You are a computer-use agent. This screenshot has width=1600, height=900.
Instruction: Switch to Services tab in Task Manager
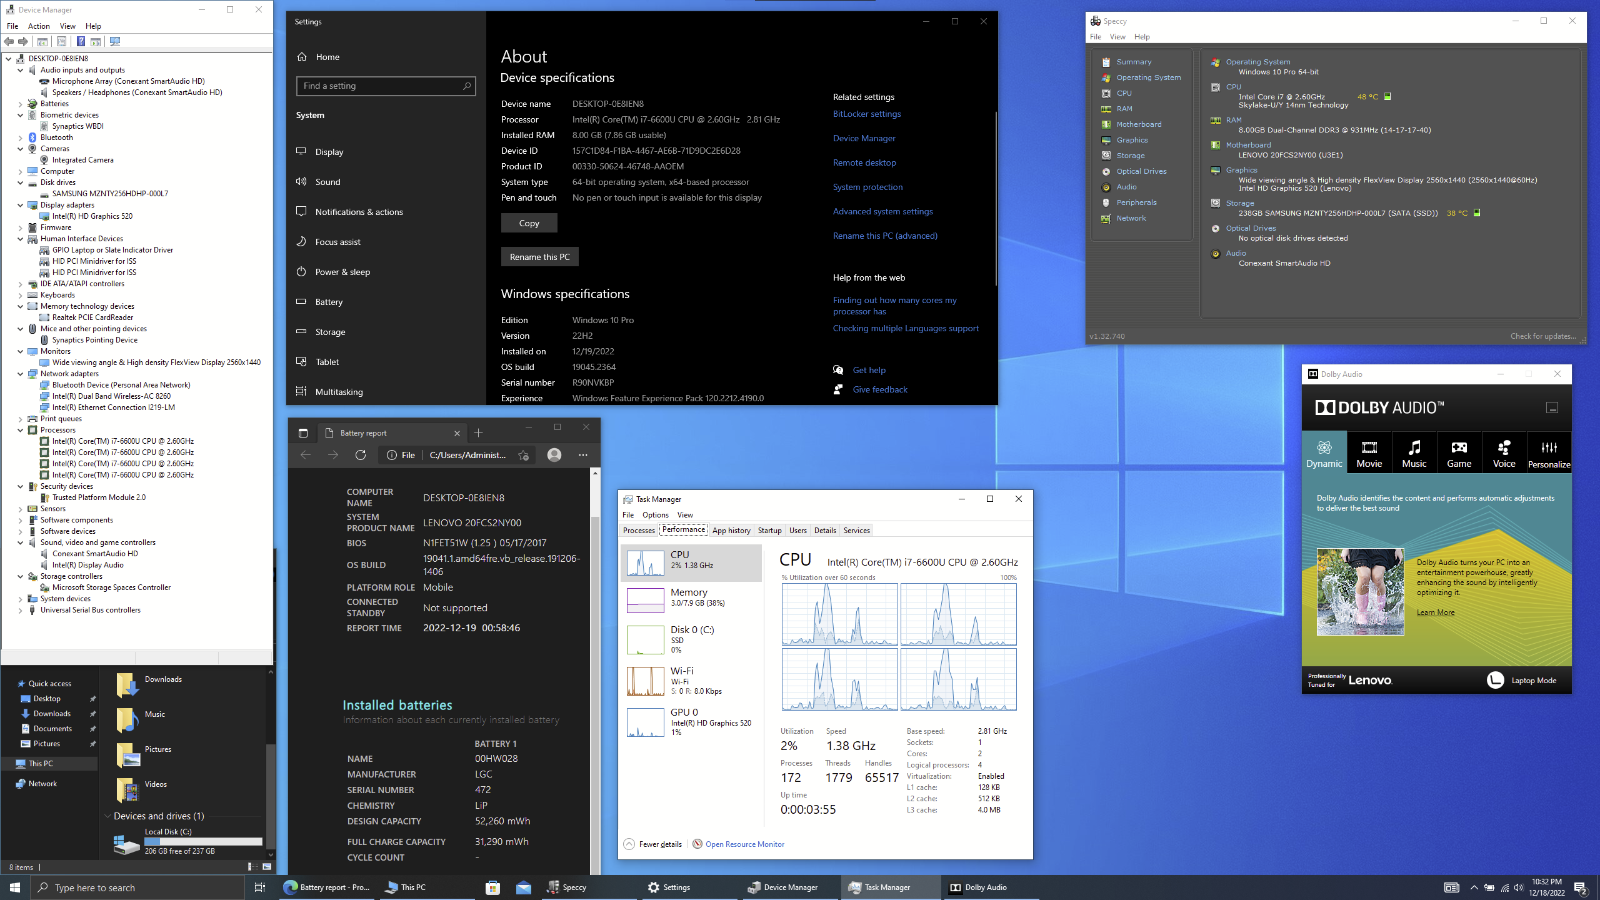[x=856, y=531]
